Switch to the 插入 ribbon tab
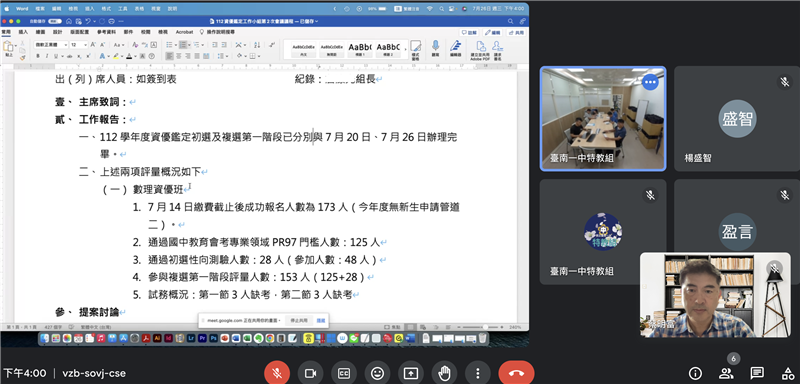800x384 pixels. click(23, 32)
